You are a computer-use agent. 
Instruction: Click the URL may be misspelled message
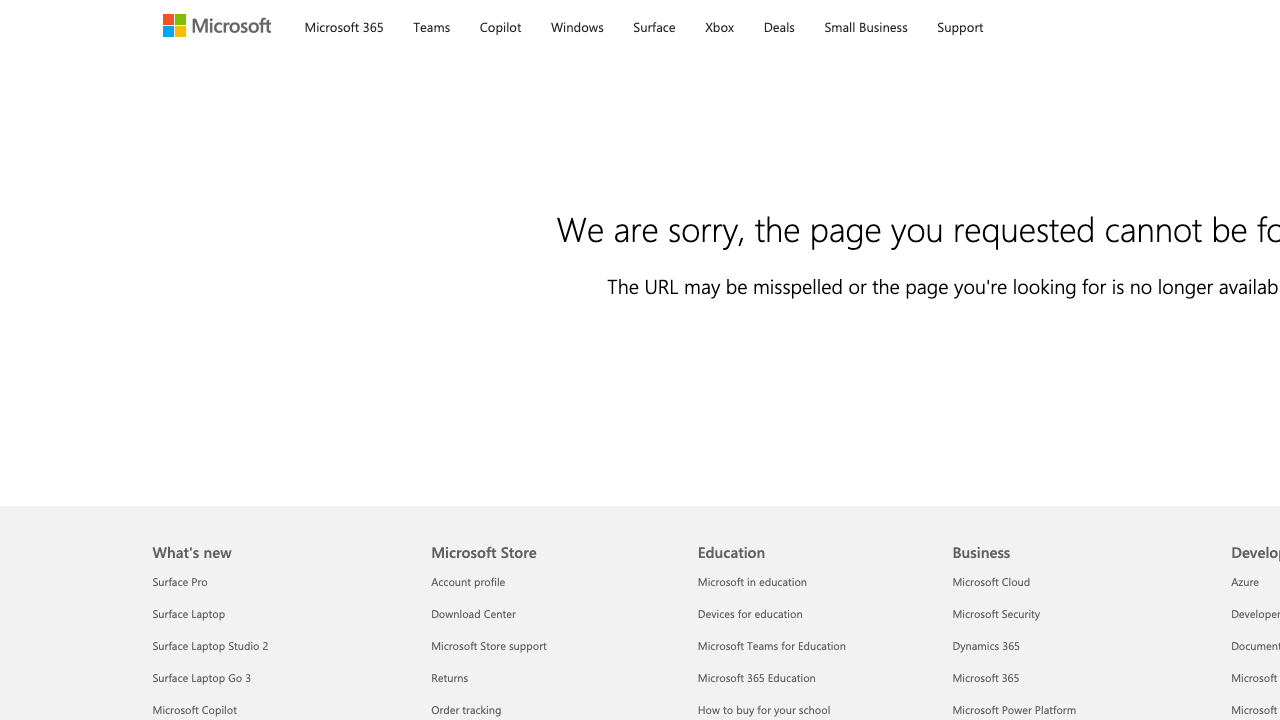pos(943,287)
